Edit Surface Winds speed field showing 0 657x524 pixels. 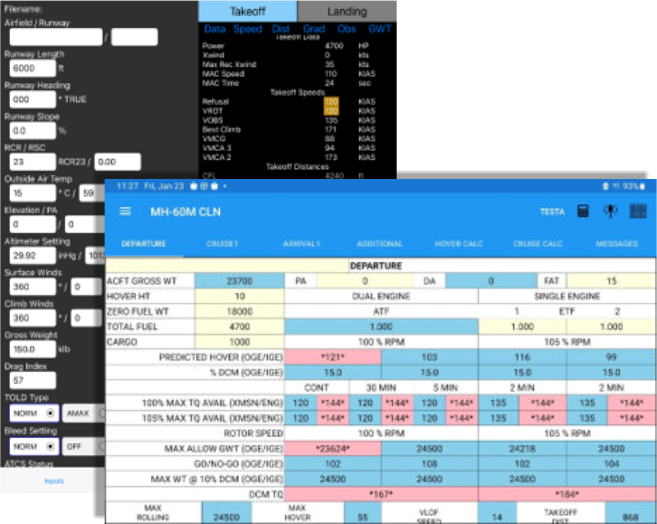tap(86, 287)
